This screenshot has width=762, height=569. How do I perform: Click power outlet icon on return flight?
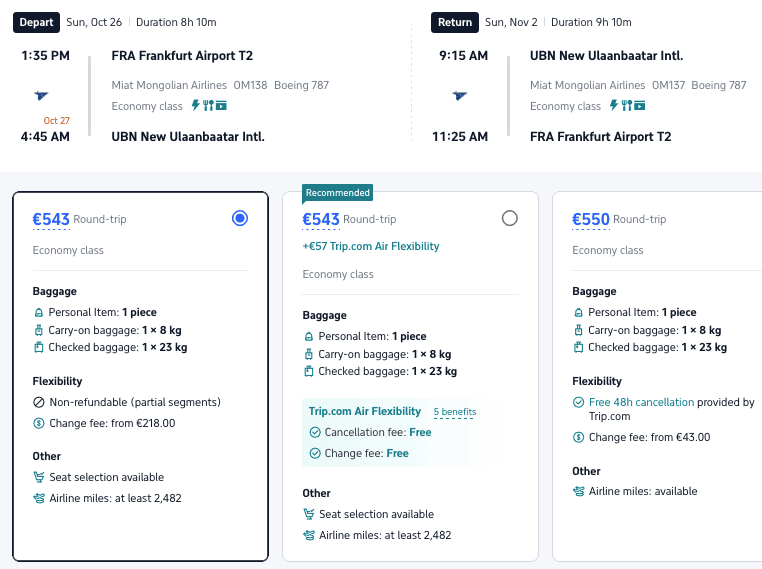coord(614,106)
